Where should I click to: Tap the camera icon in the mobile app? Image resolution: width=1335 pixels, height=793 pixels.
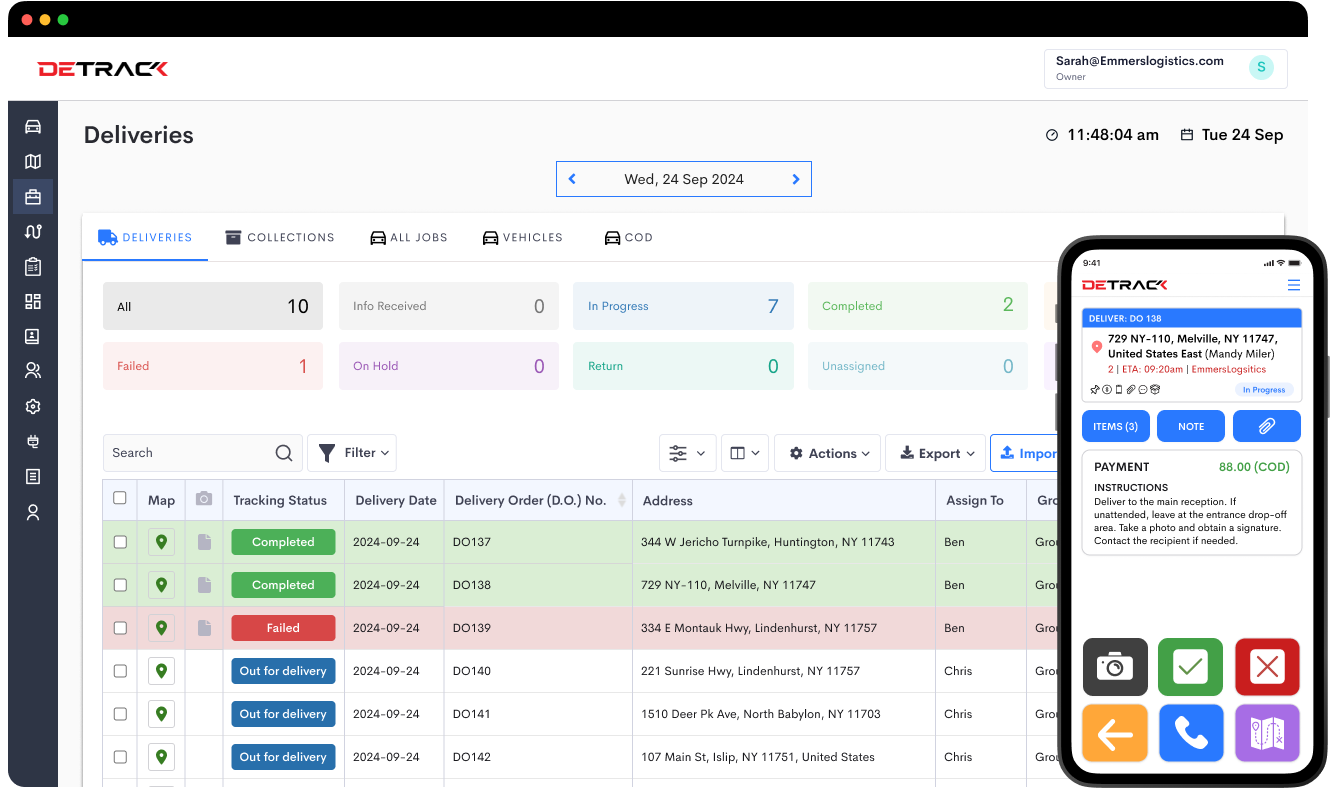pos(1115,667)
